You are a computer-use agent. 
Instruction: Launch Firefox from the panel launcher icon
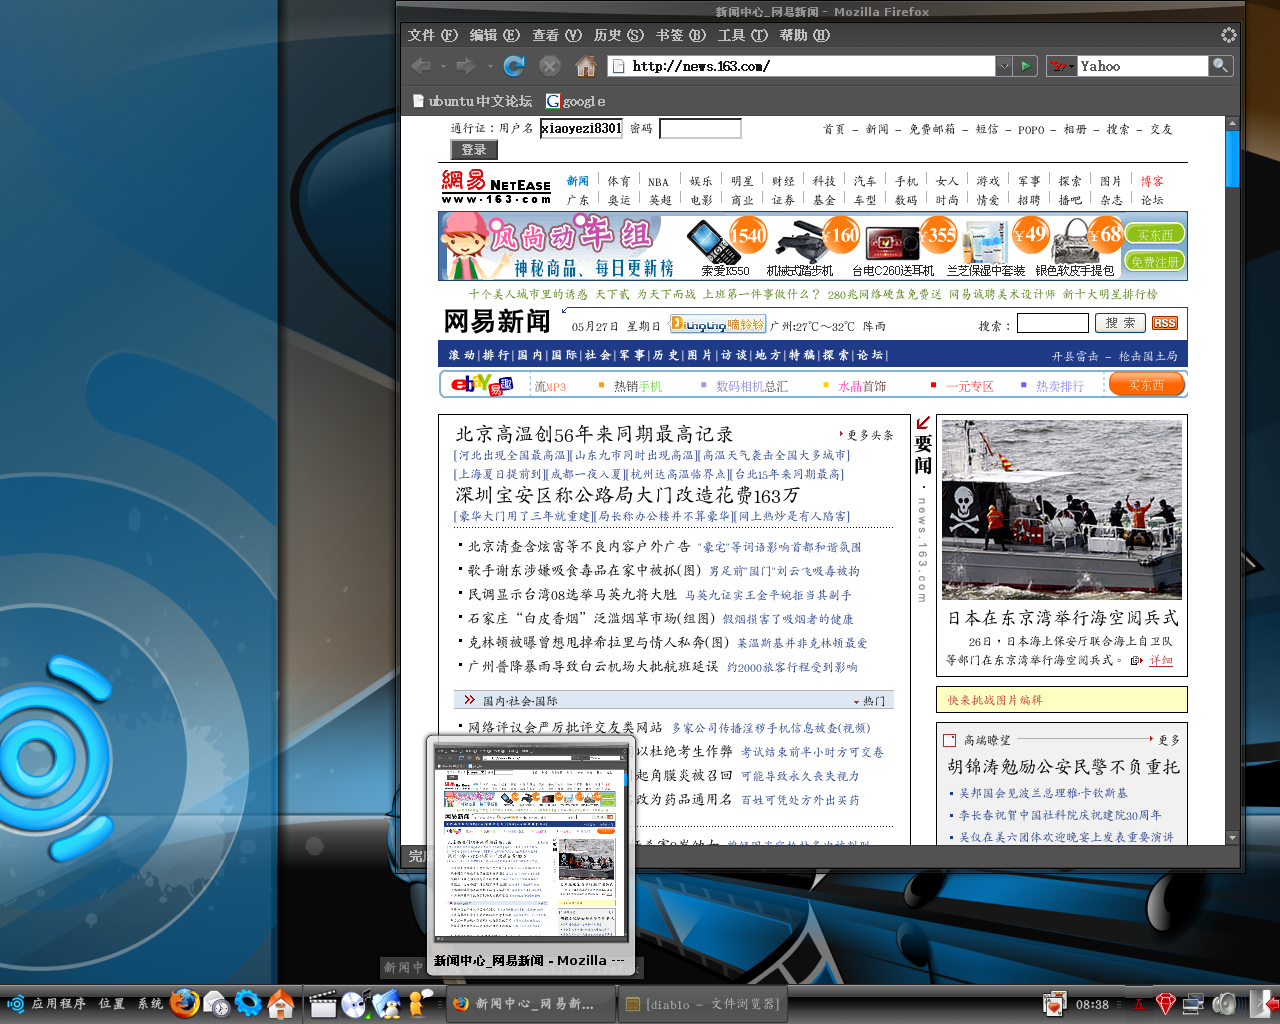(184, 1003)
